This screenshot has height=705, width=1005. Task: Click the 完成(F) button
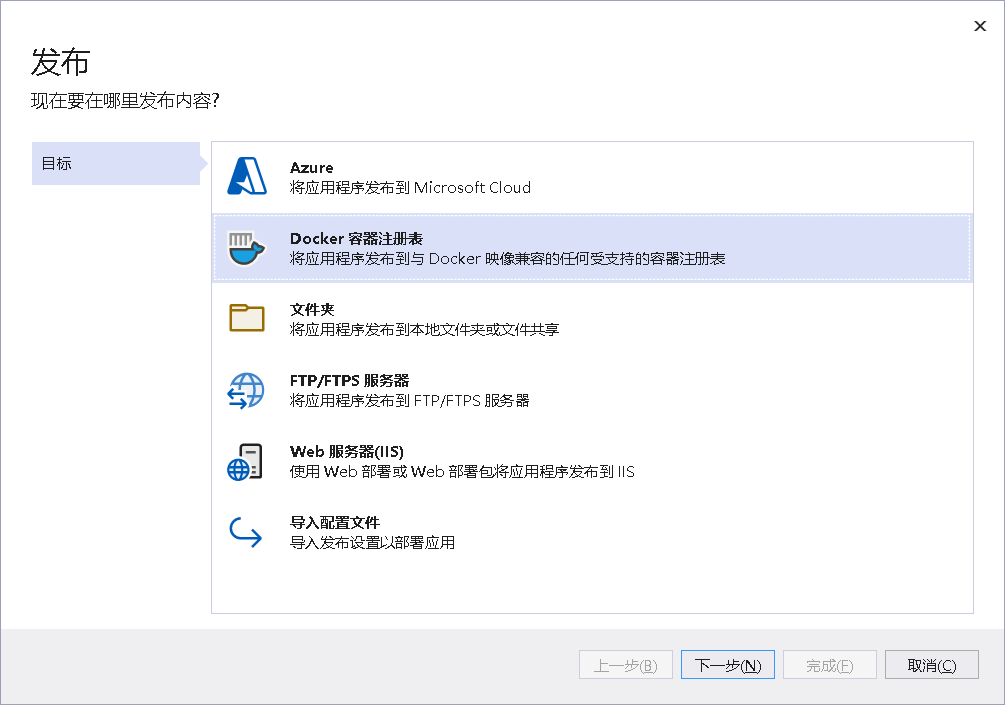829,665
